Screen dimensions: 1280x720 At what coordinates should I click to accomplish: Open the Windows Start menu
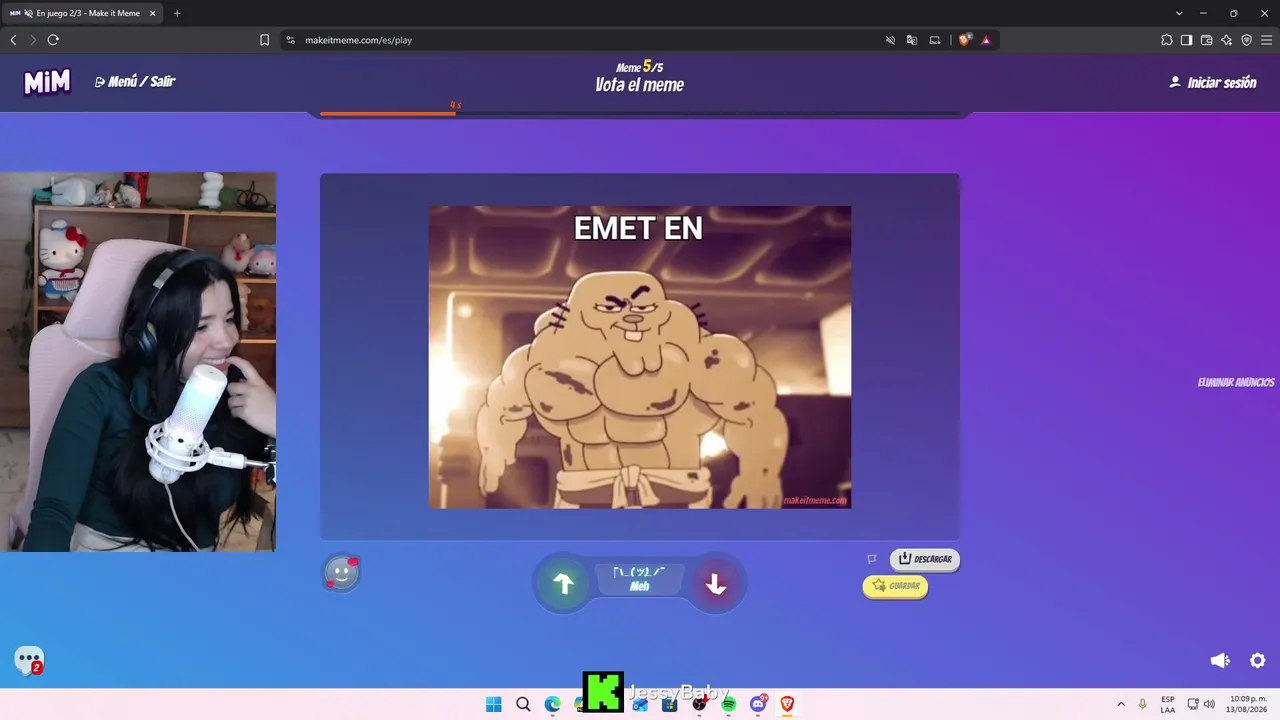(494, 704)
